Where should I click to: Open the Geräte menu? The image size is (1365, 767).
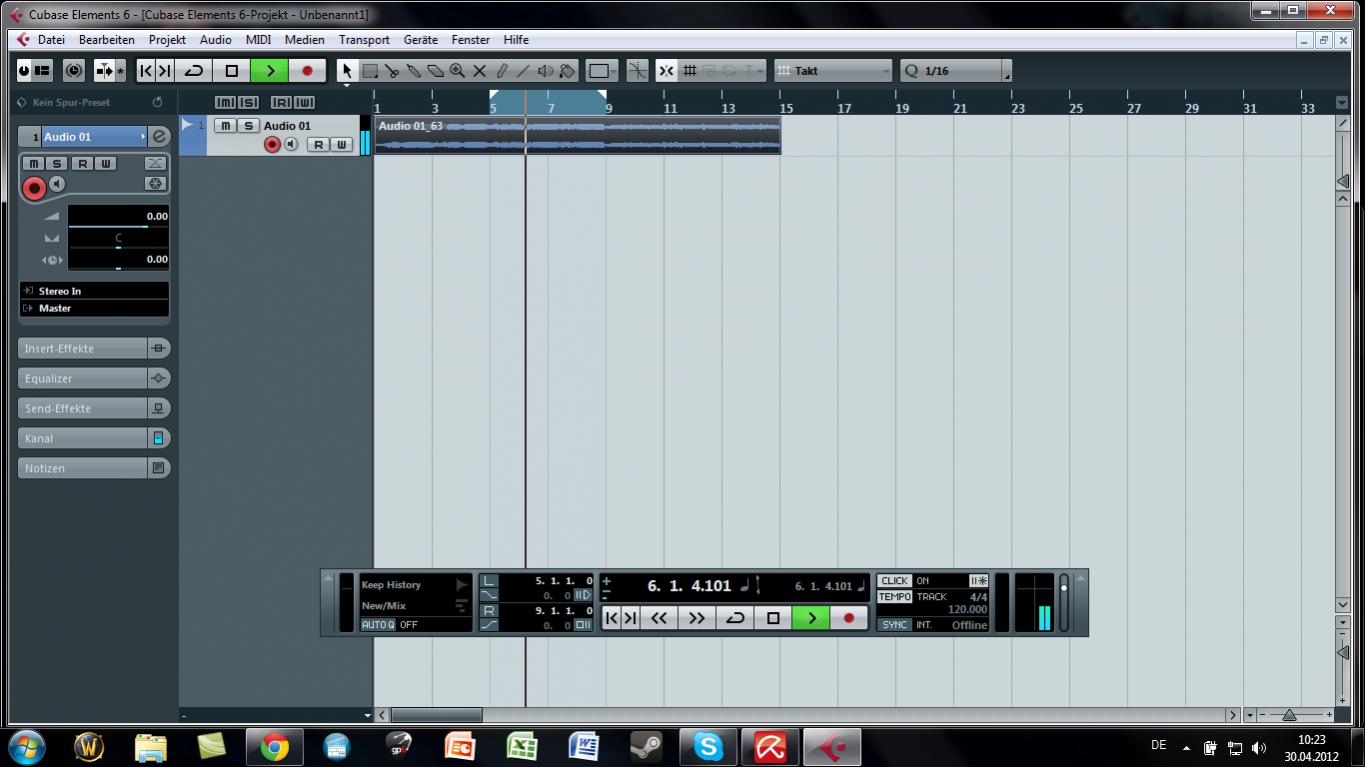(x=421, y=40)
